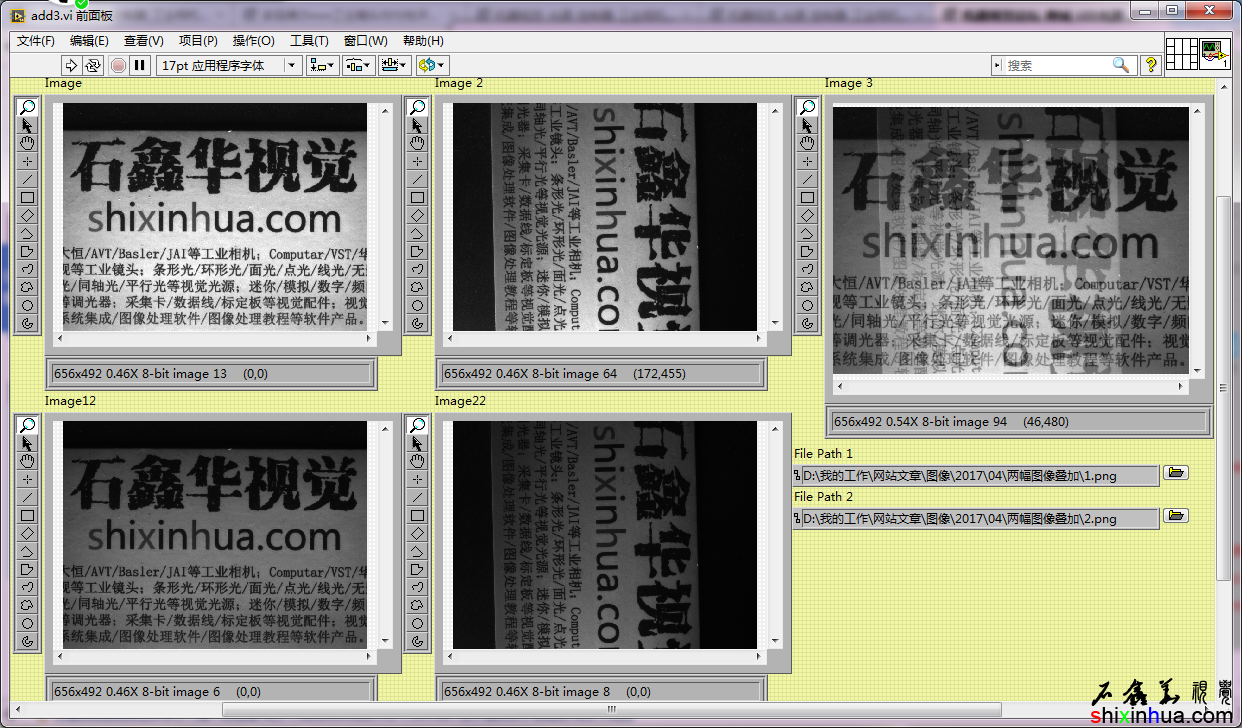The width and height of the screenshot is (1242, 728).
Task: Pause execution with the toolbar Pause button
Action: coord(140,65)
